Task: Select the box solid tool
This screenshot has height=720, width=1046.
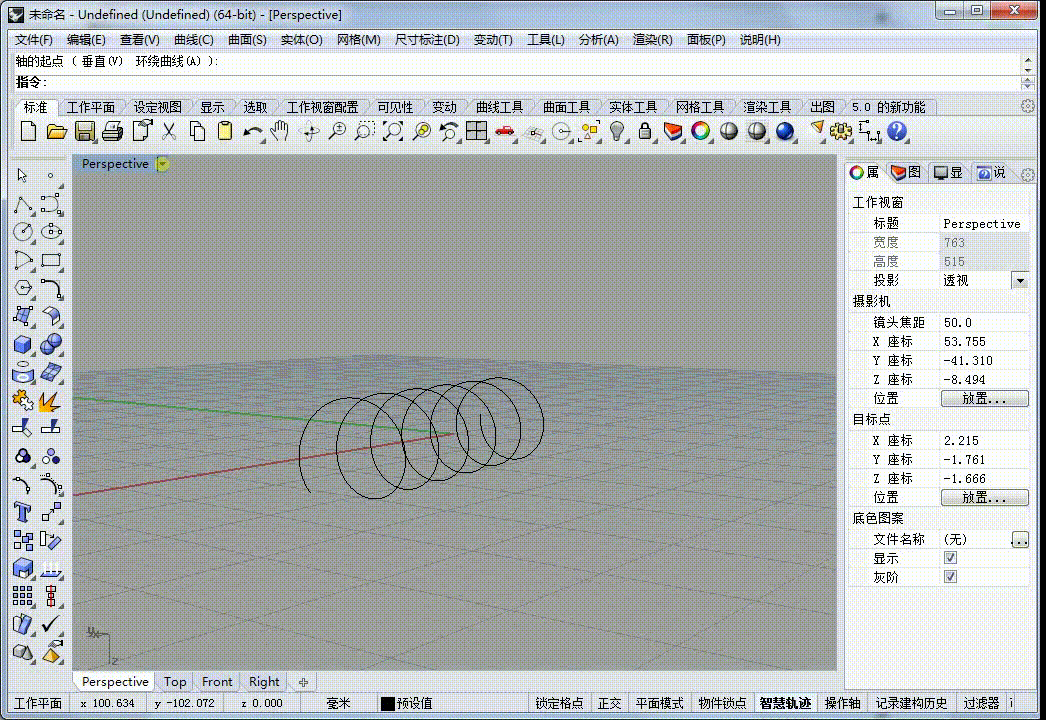Action: (23, 344)
